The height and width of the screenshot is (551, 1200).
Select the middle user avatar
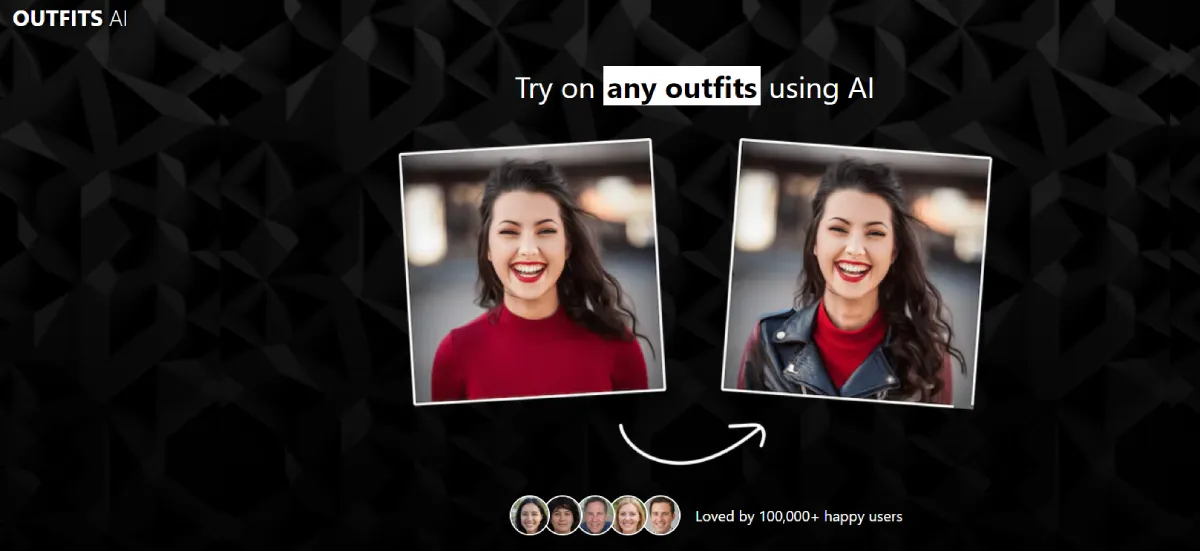tap(596, 515)
